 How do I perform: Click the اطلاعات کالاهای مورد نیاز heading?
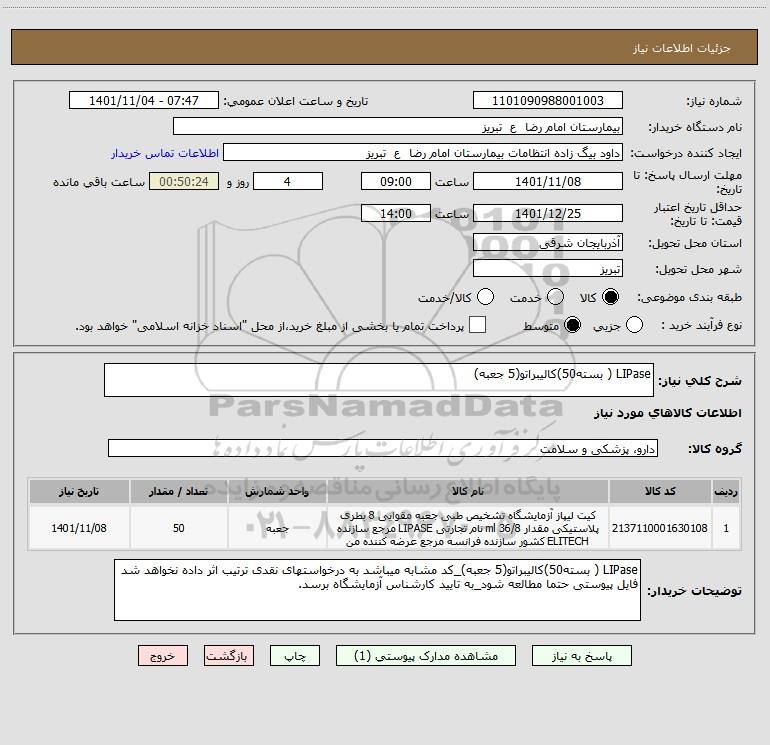(667, 413)
